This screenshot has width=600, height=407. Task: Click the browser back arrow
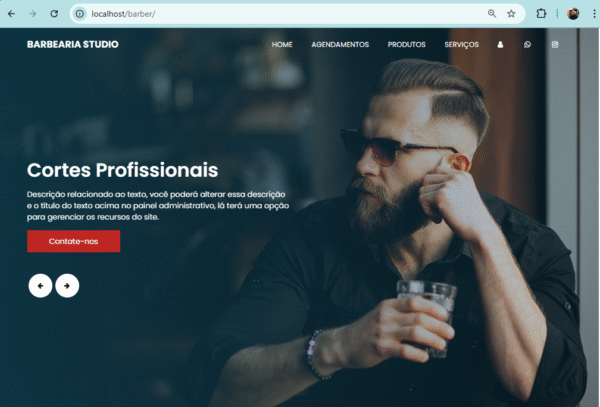11,14
